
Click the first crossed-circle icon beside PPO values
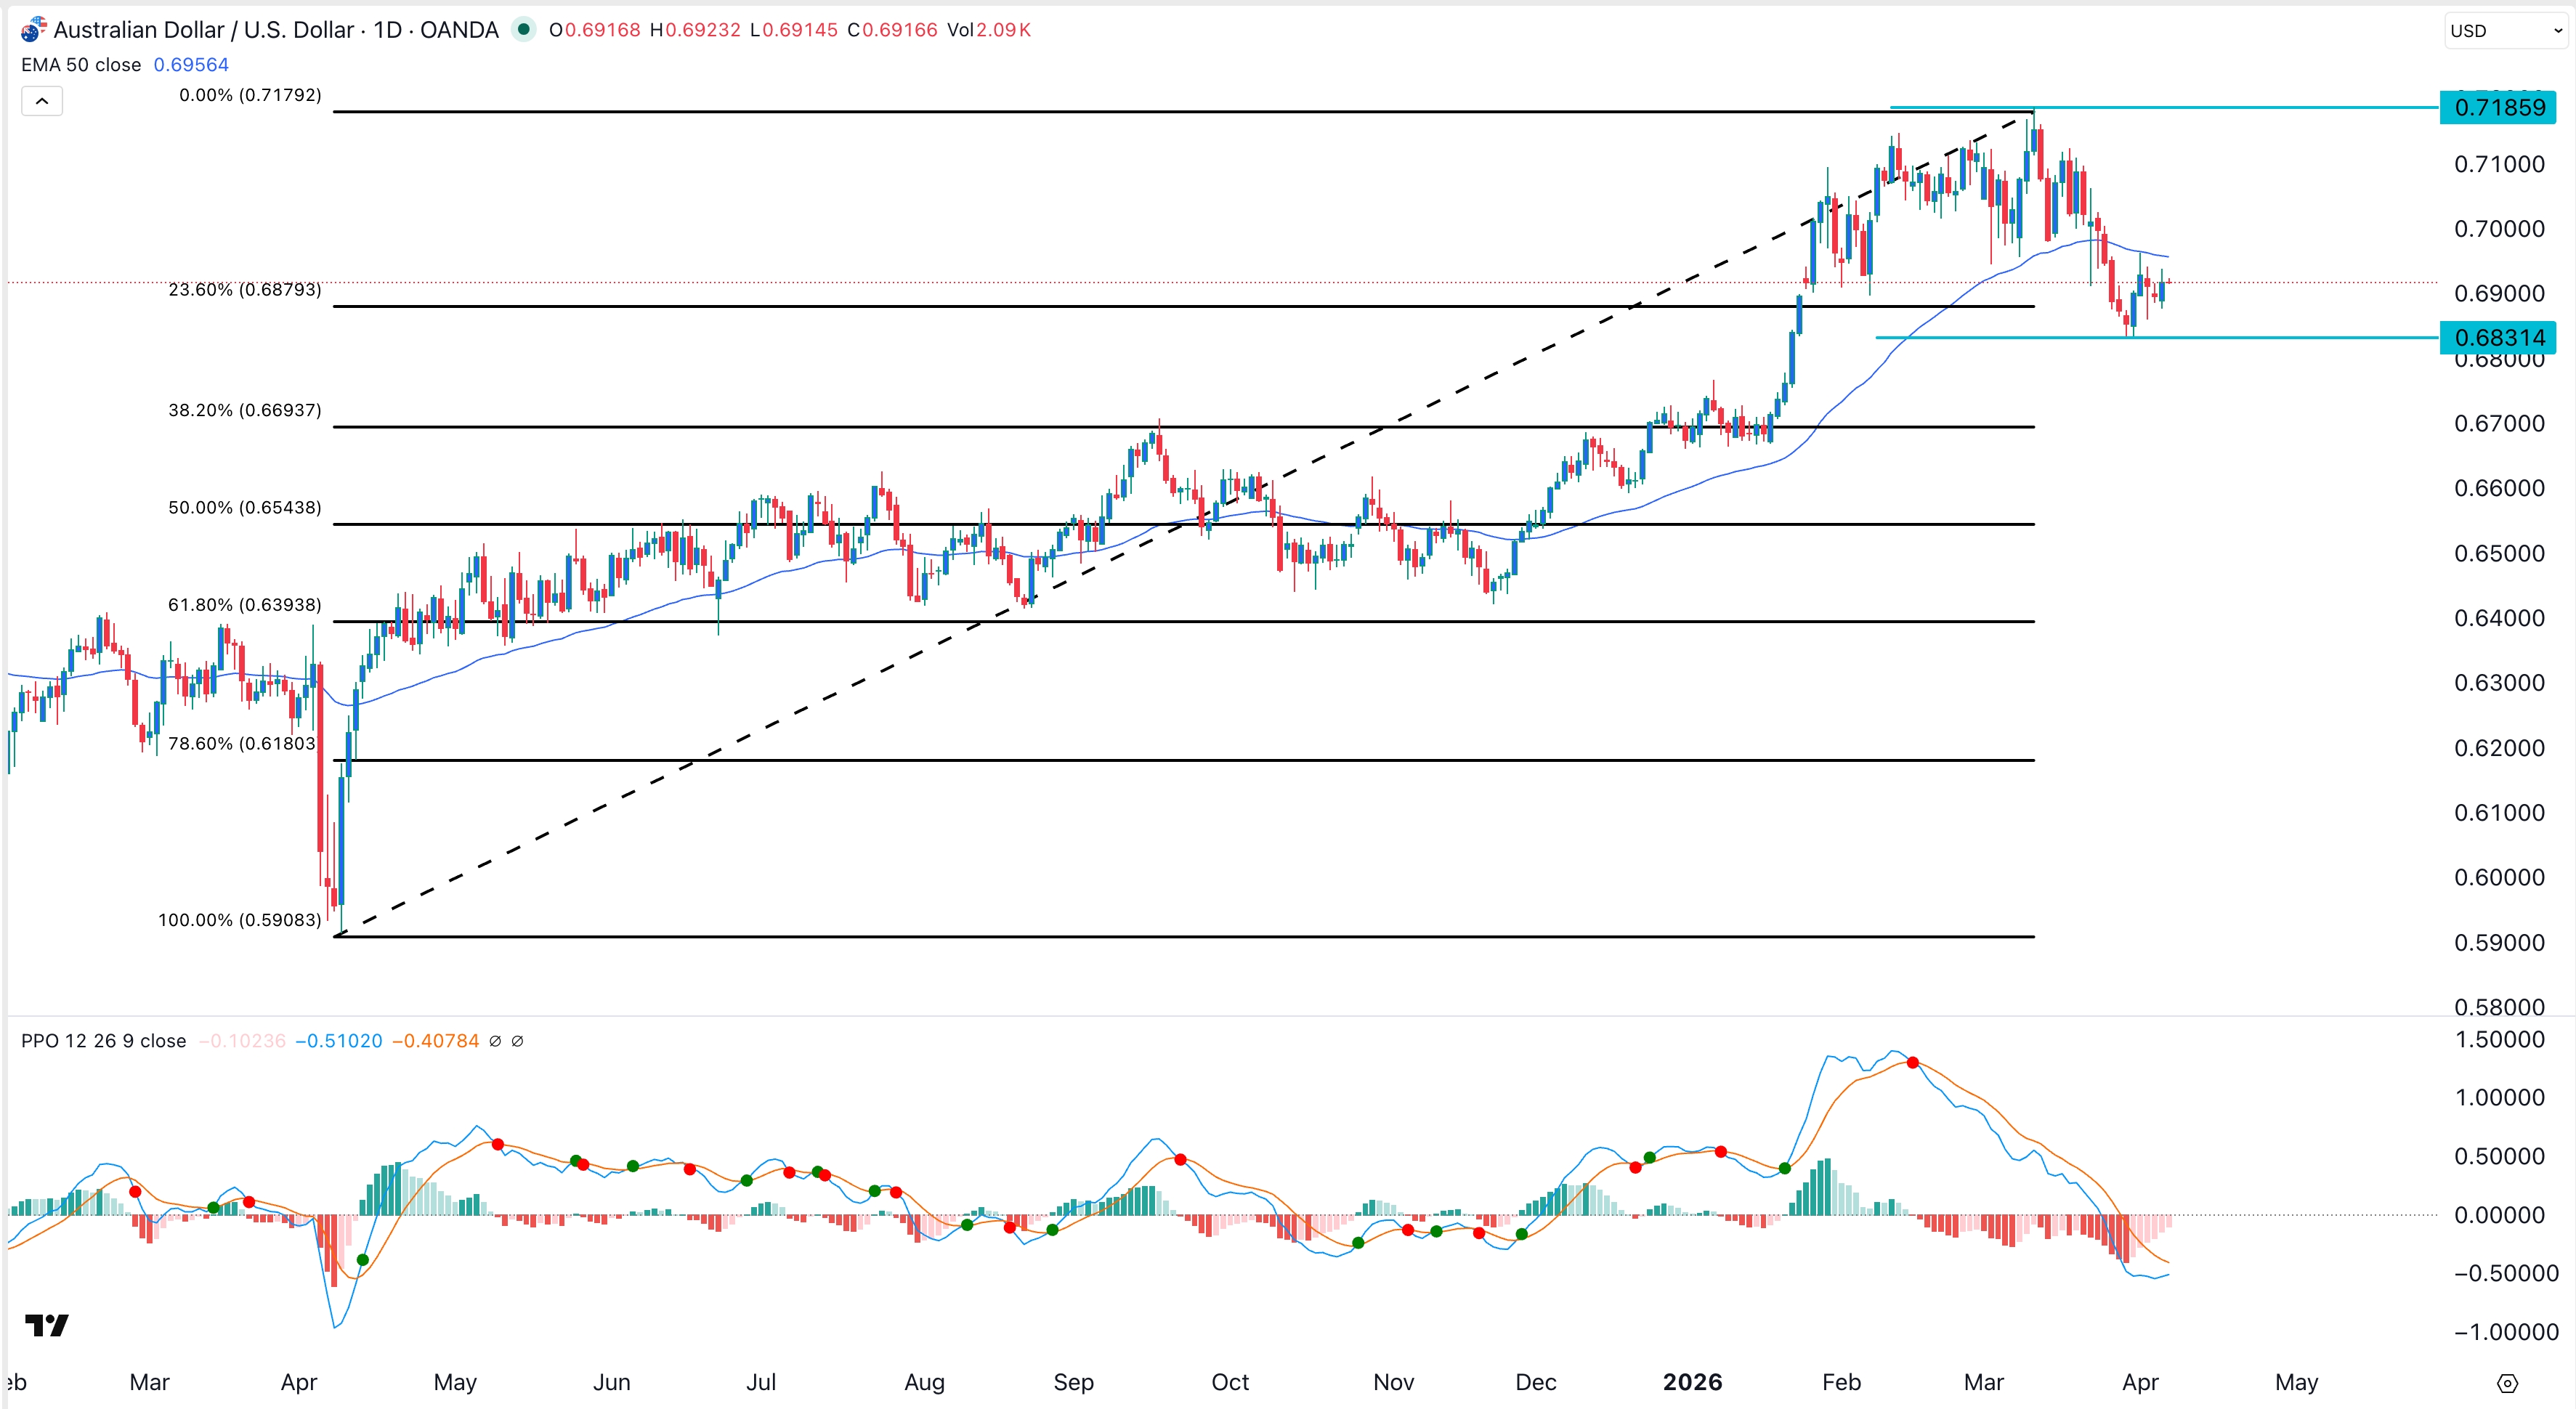coord(496,1041)
